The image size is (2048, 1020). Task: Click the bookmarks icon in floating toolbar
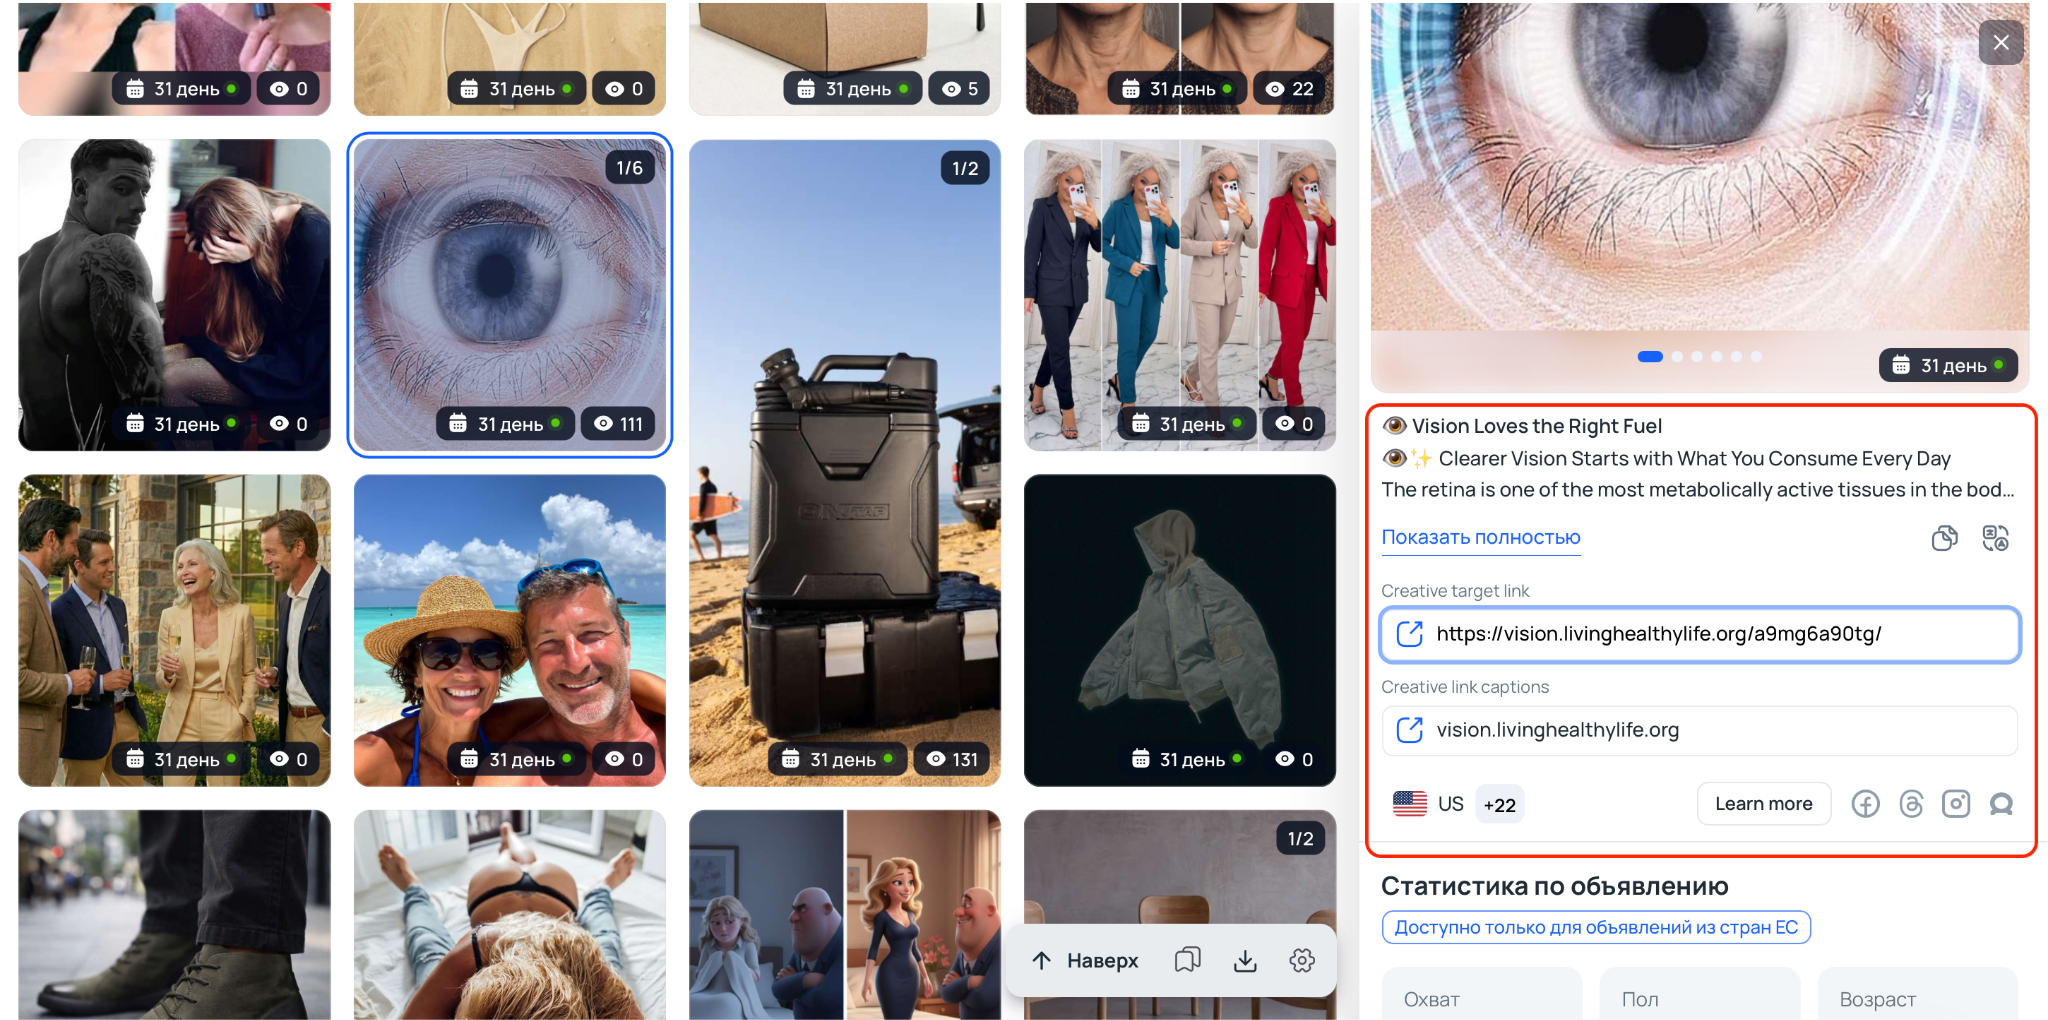[x=1187, y=961]
